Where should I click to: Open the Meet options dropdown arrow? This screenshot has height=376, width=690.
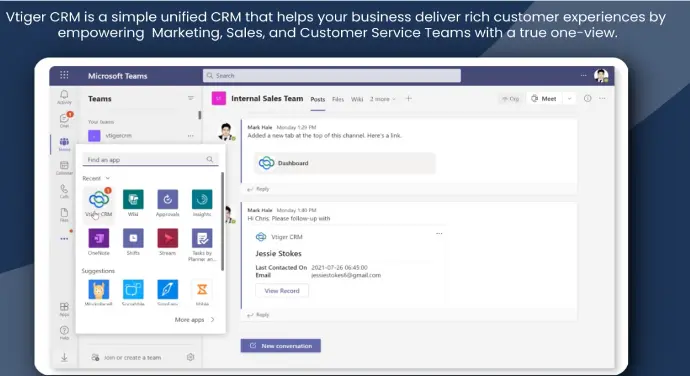569,99
